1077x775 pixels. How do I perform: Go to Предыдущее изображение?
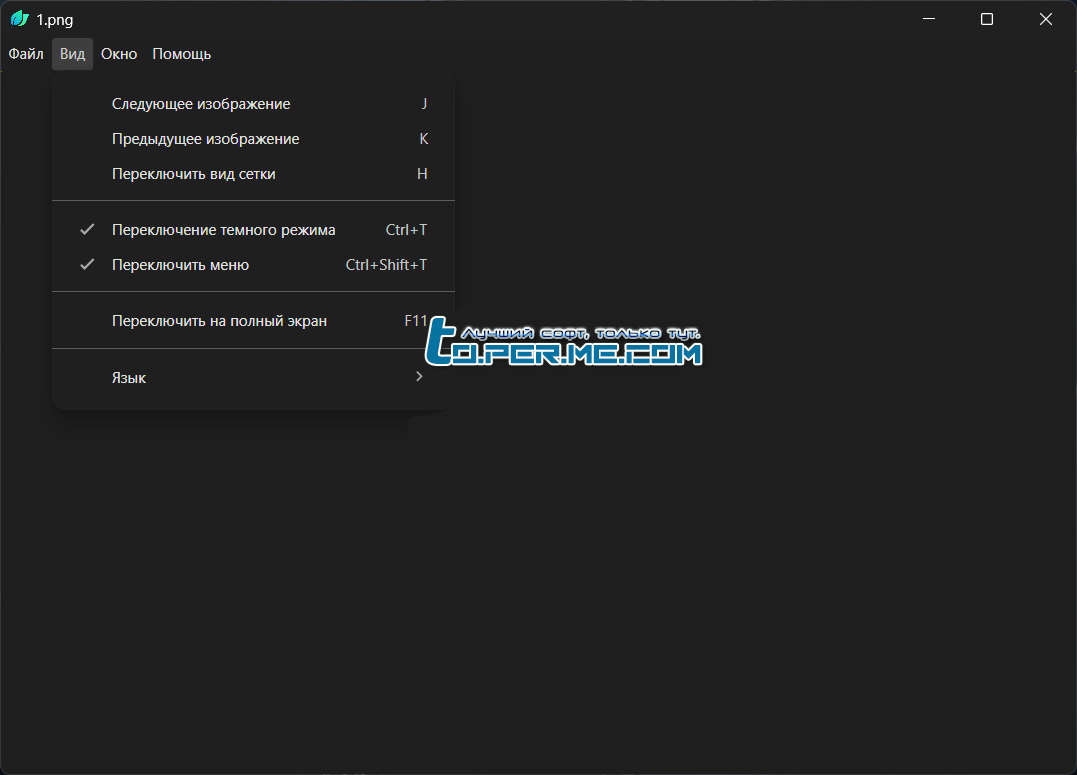point(253,139)
